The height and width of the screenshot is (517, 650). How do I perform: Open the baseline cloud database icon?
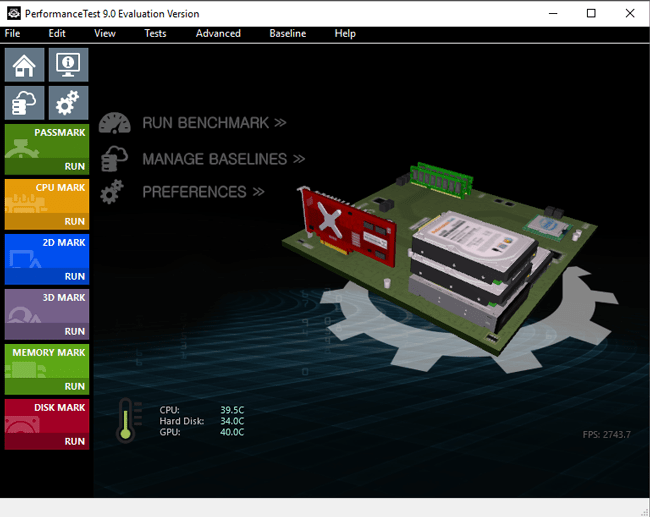pos(24,103)
